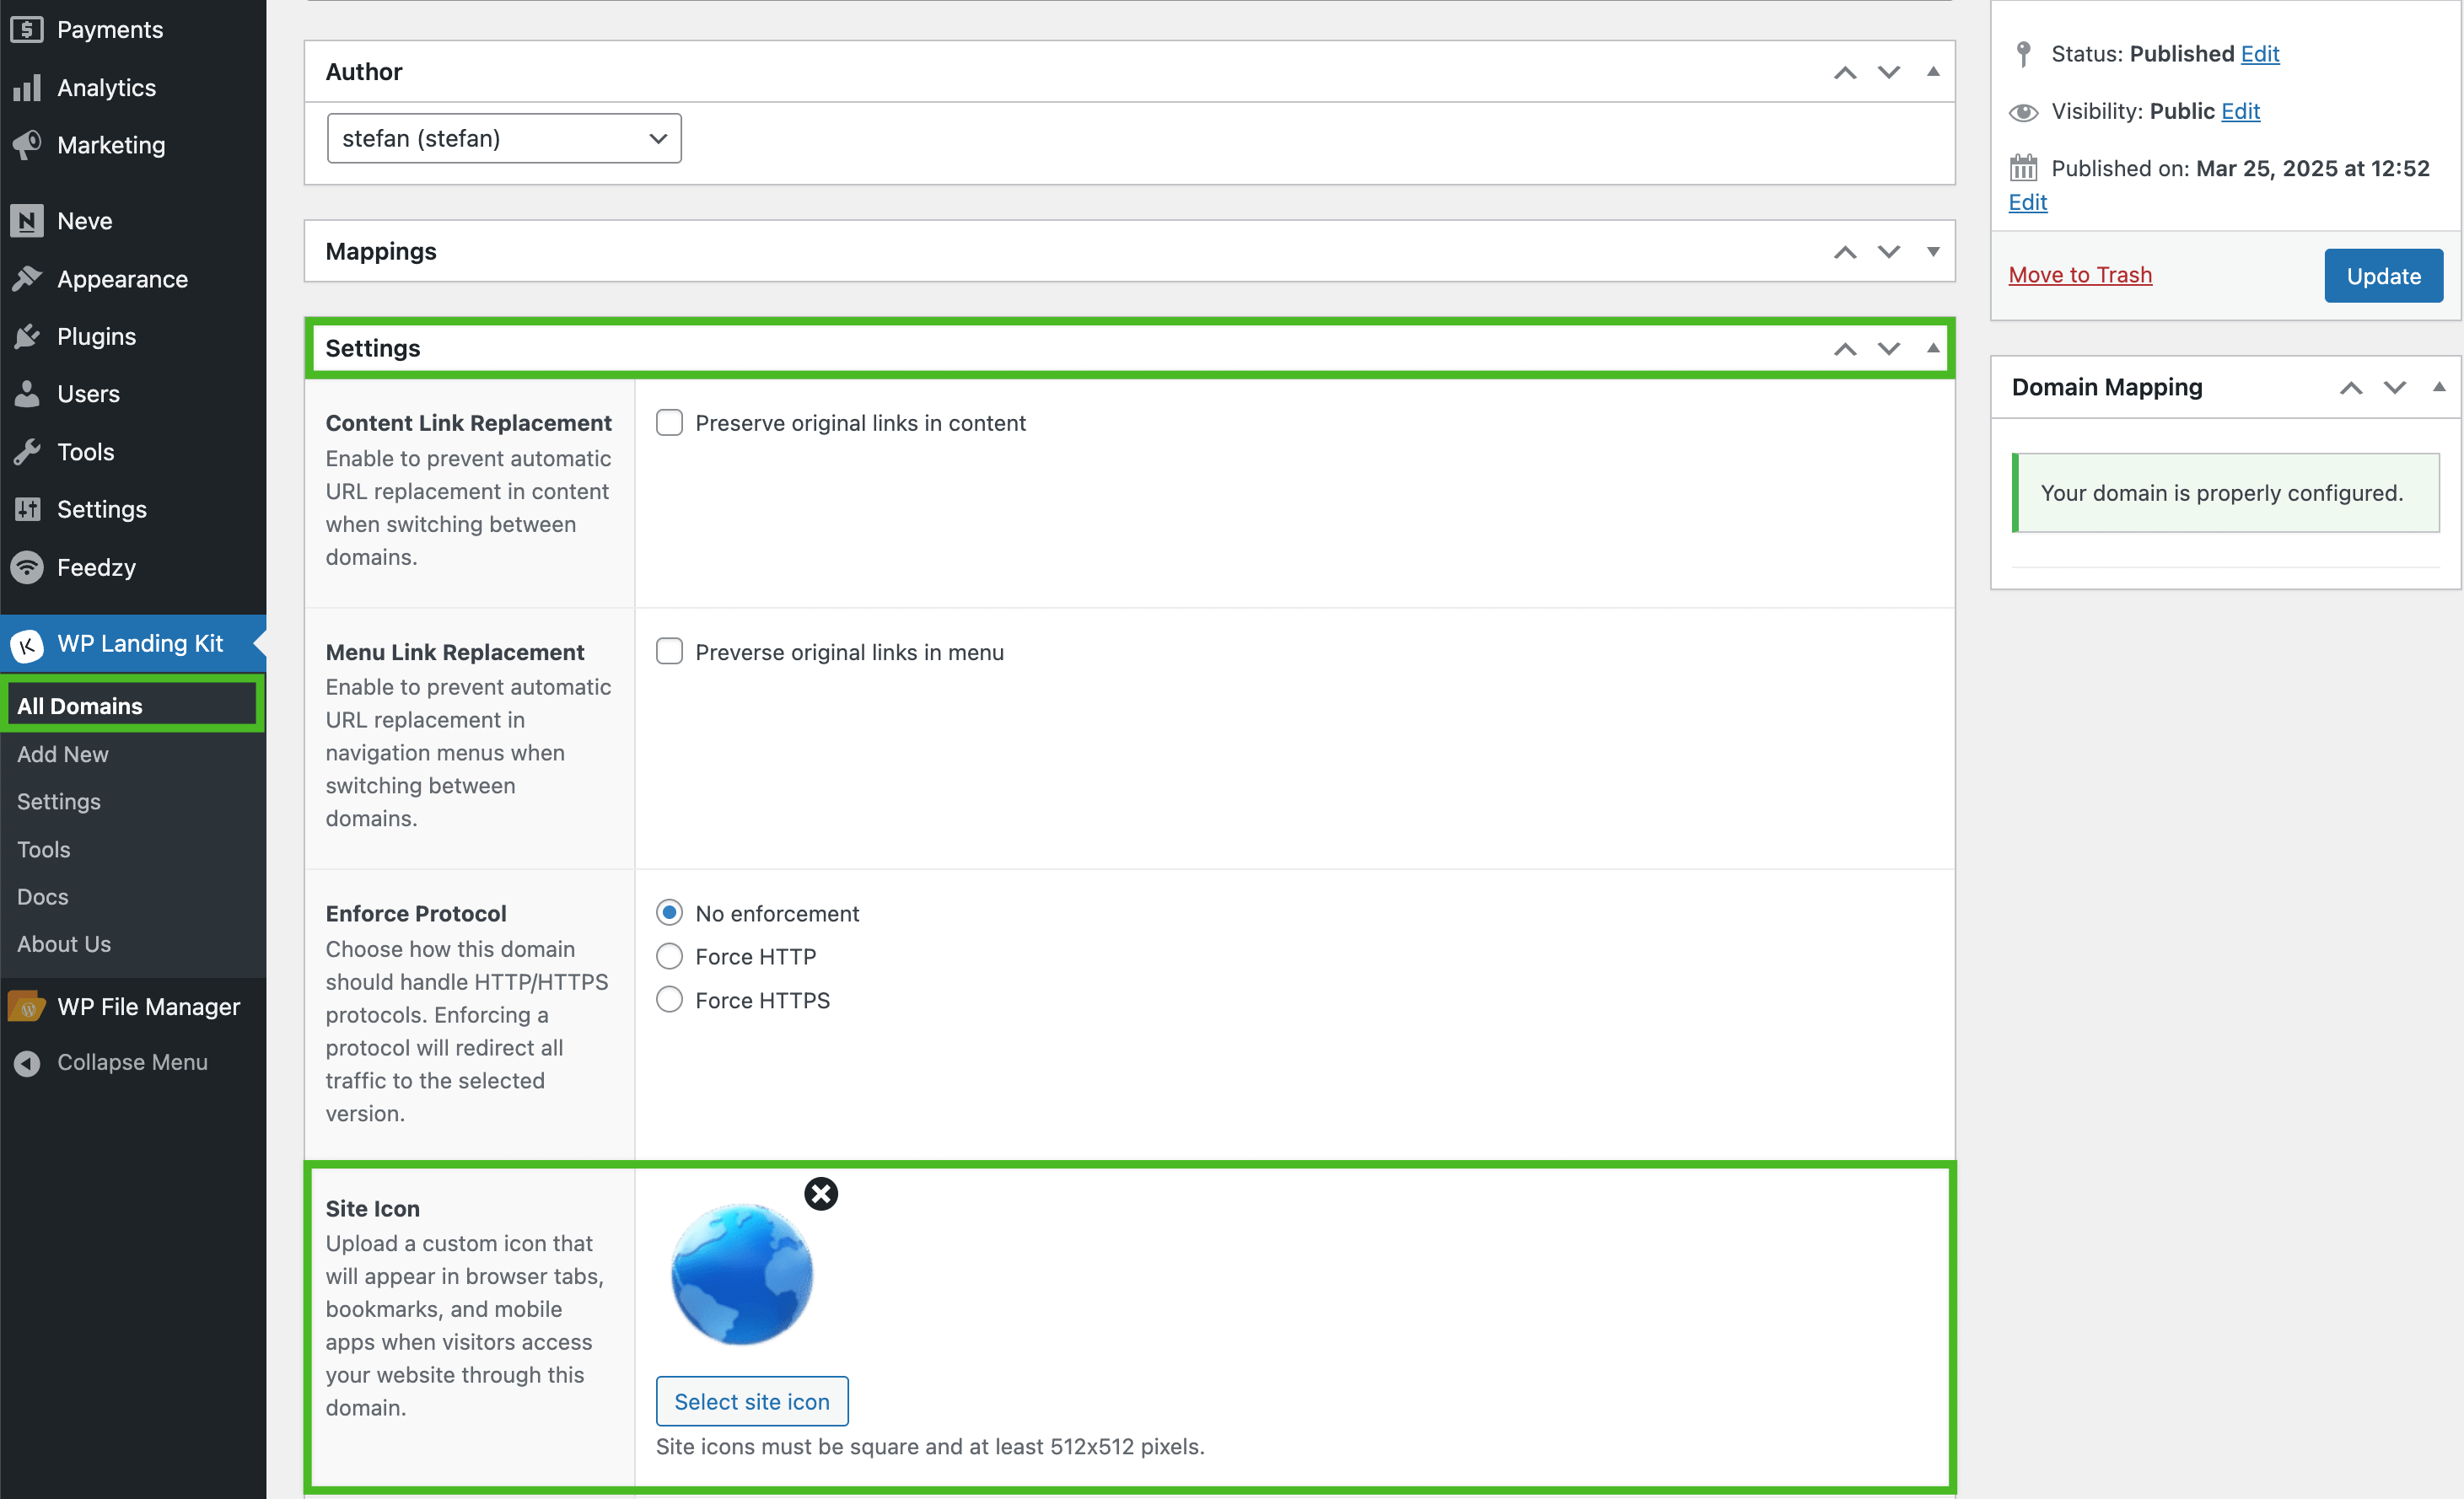
Task: Click the Analytics bar chart icon
Action: click(27, 88)
